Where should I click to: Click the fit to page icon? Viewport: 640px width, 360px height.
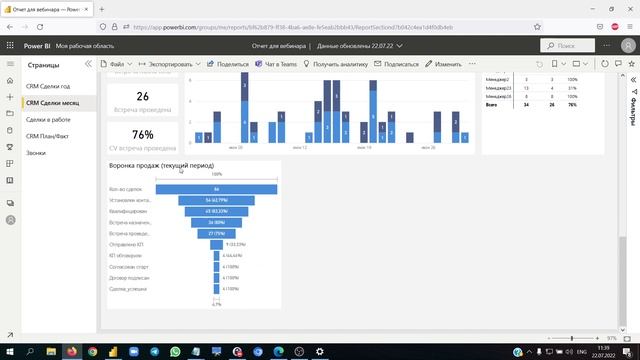tap(627, 338)
